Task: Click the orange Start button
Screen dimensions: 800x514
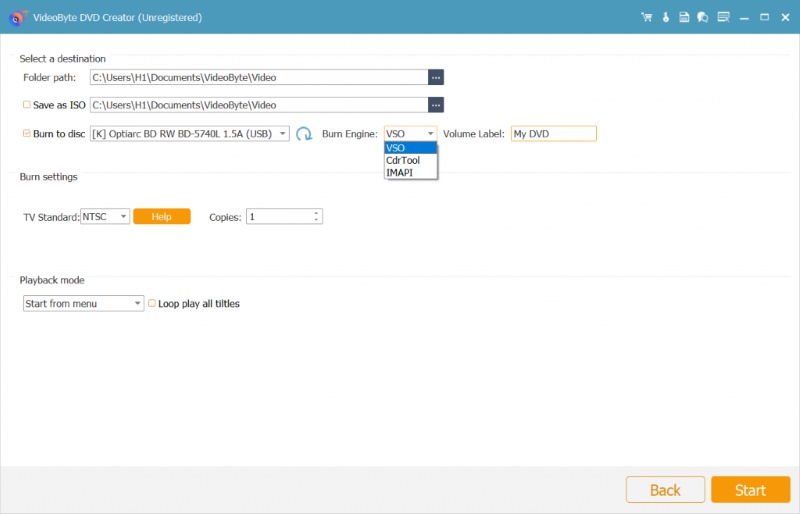Action: (750, 490)
